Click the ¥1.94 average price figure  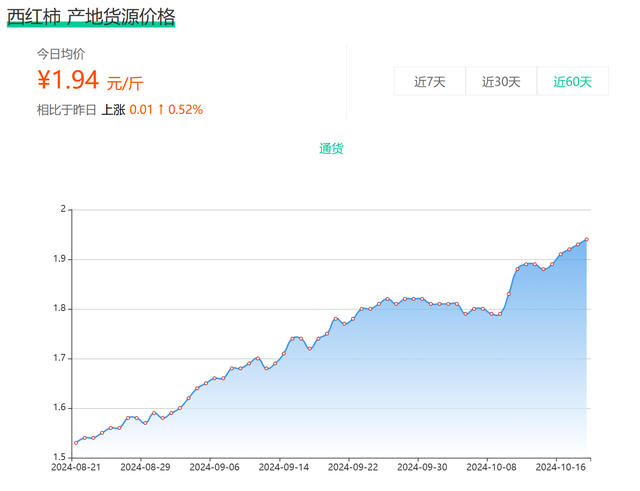click(x=69, y=80)
